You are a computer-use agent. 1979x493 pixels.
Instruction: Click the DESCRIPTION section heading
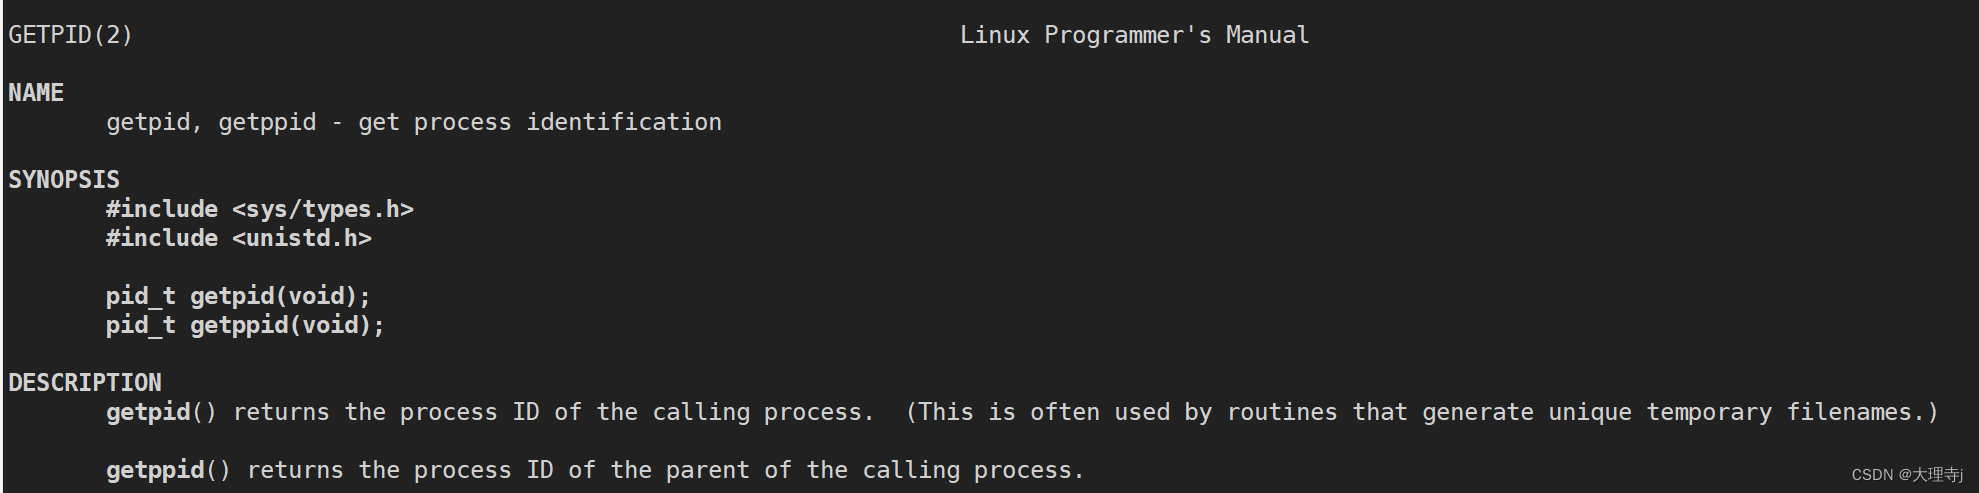85,383
